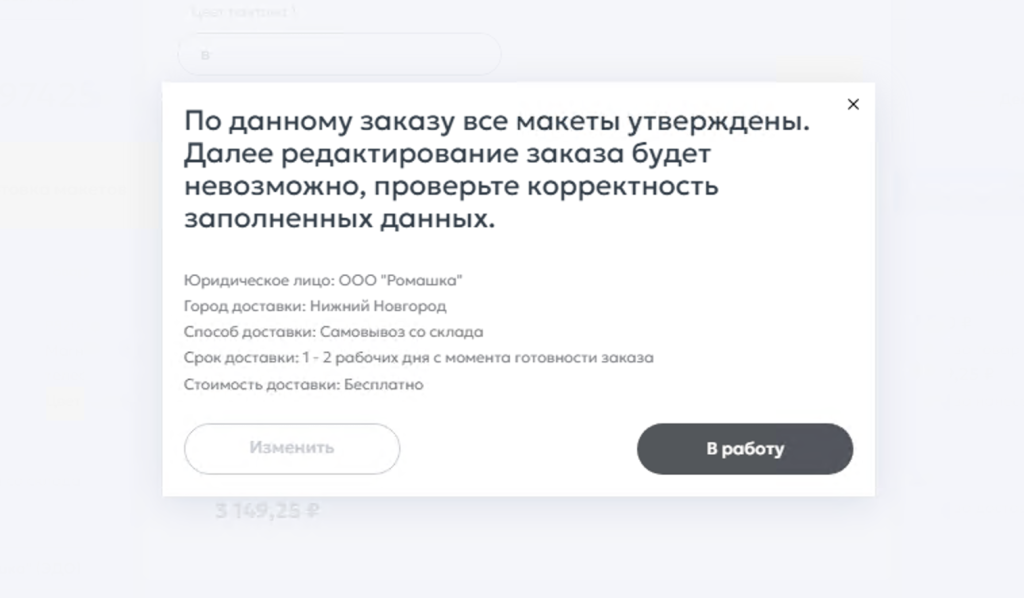Click the dimmed input field behind the dialog
Screen dimensions: 1024x598
339,54
